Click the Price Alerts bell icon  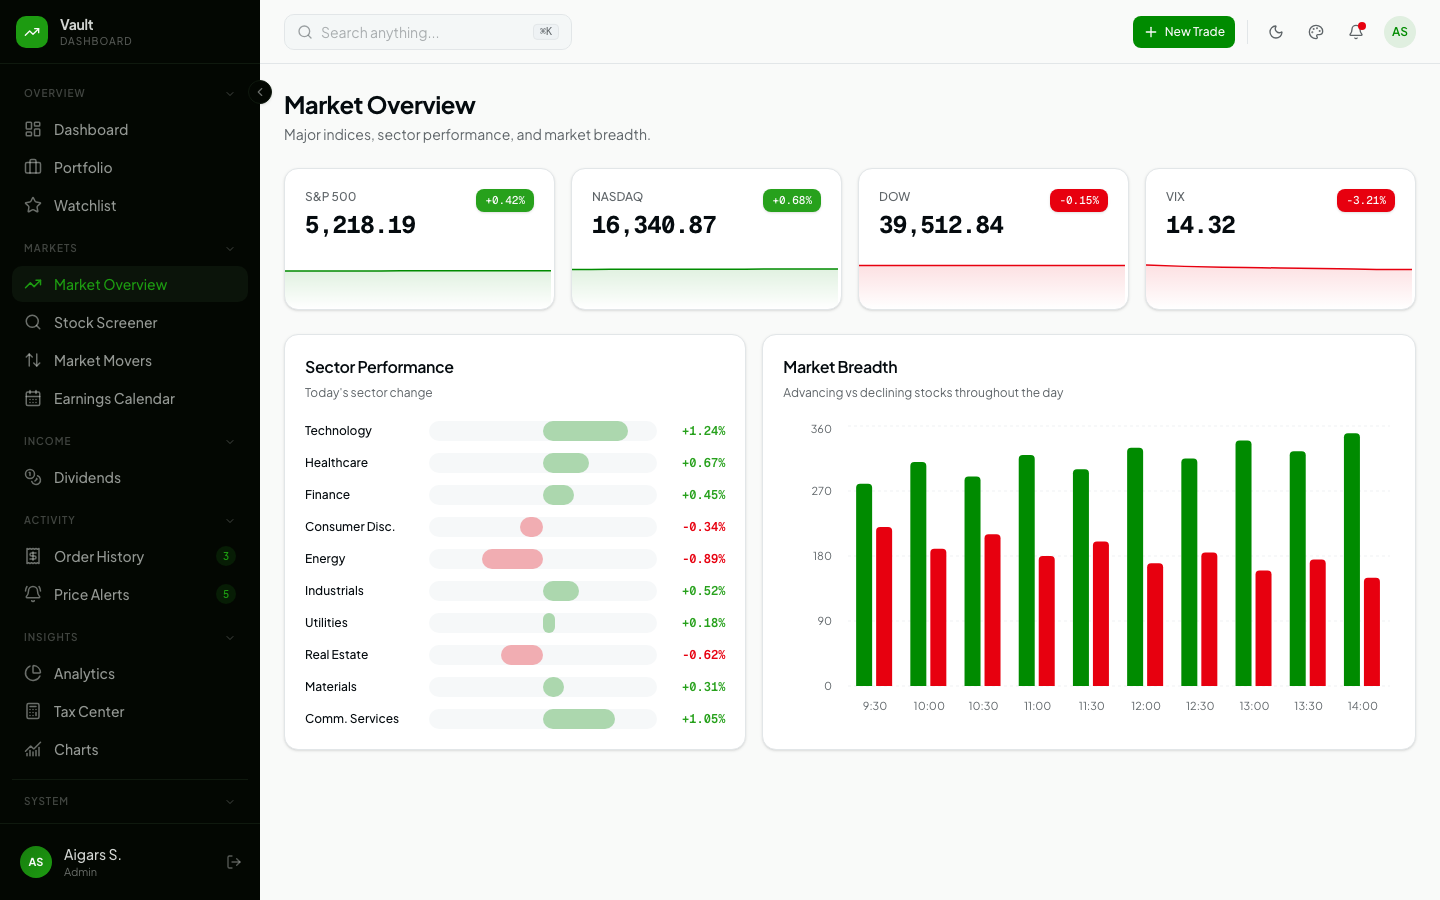click(x=33, y=594)
